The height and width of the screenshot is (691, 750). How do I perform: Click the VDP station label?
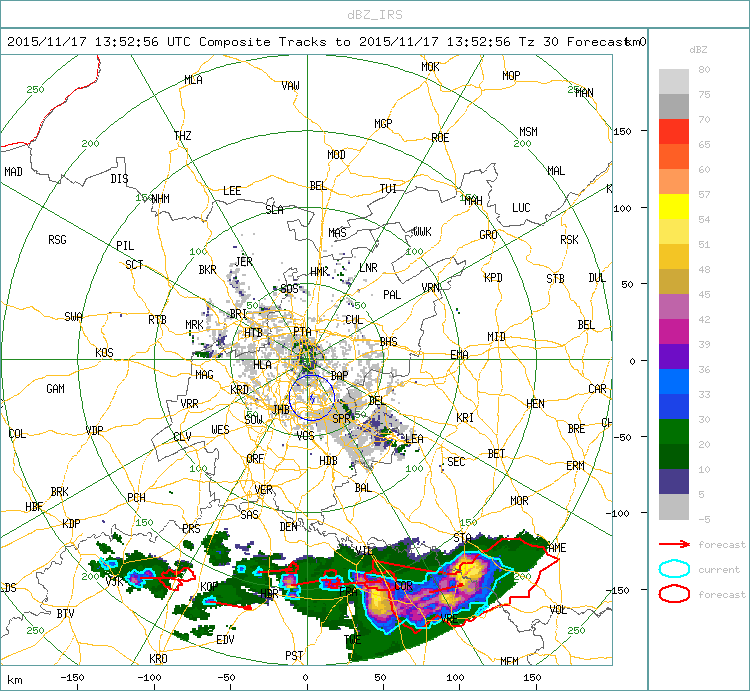coord(94,430)
